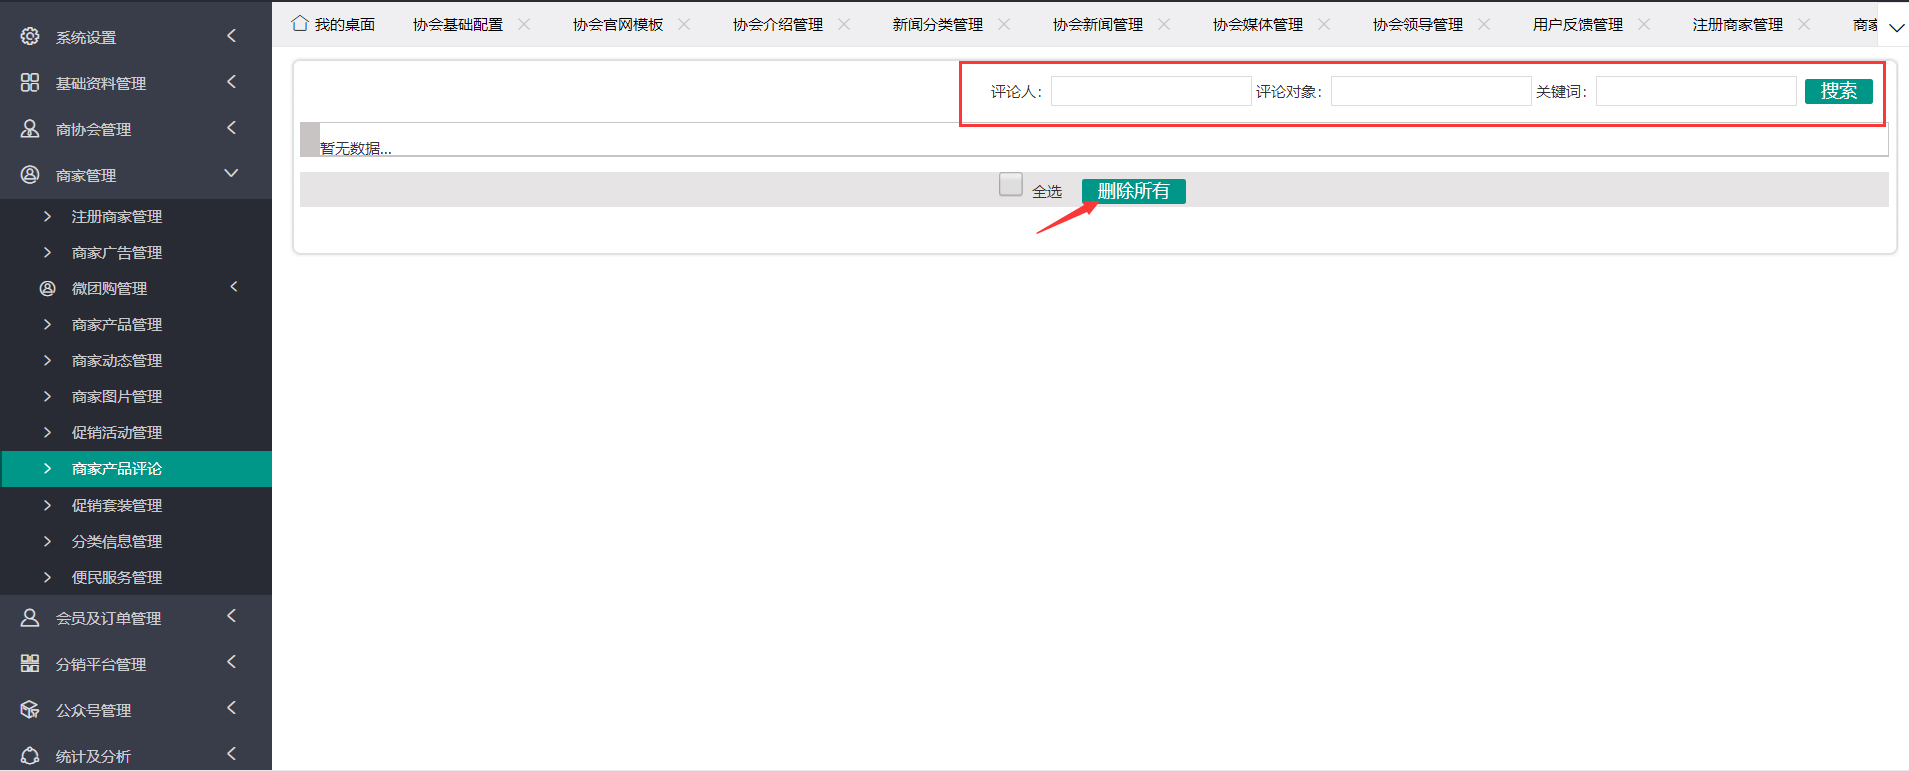Click the 公众号管理 cube icon

click(30, 710)
